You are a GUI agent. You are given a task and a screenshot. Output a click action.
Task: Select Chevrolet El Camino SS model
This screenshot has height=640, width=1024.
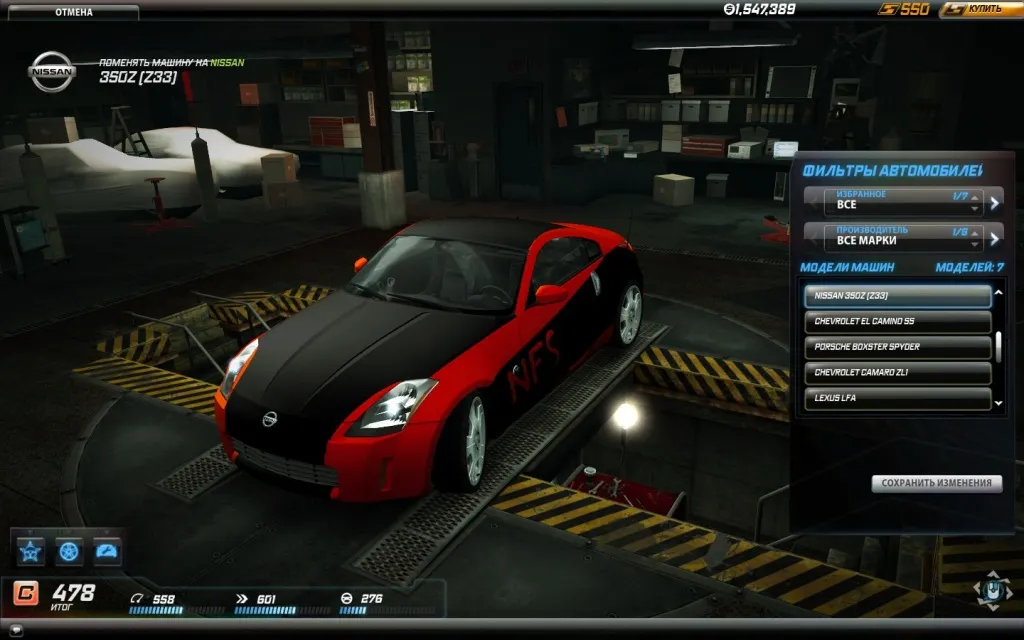point(898,321)
